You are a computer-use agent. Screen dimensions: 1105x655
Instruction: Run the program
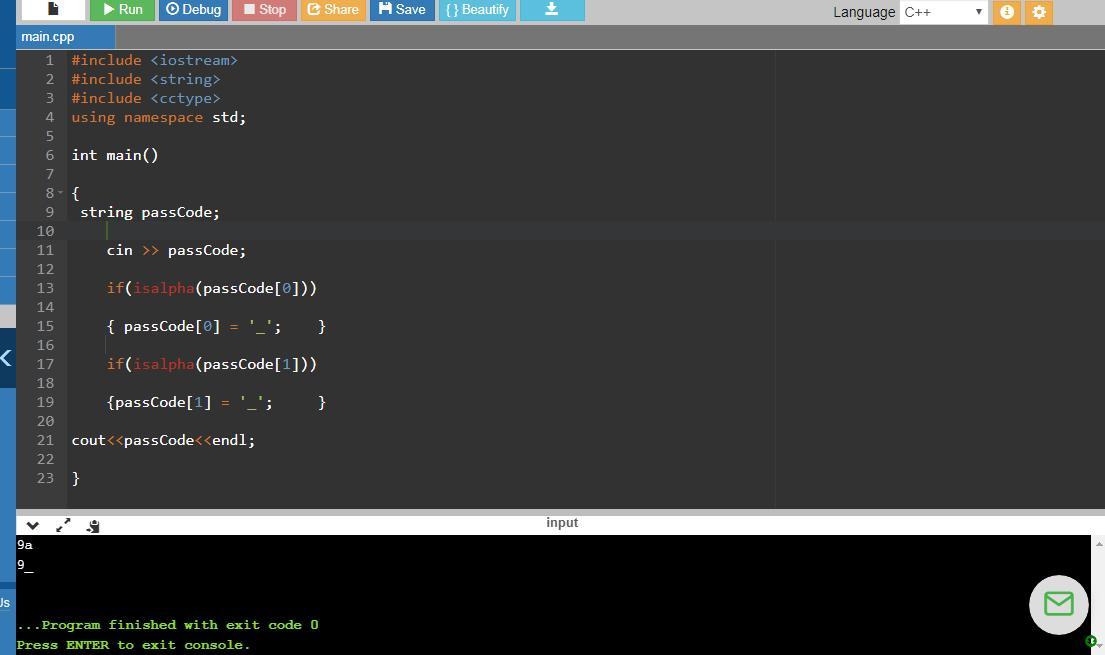[x=122, y=10]
